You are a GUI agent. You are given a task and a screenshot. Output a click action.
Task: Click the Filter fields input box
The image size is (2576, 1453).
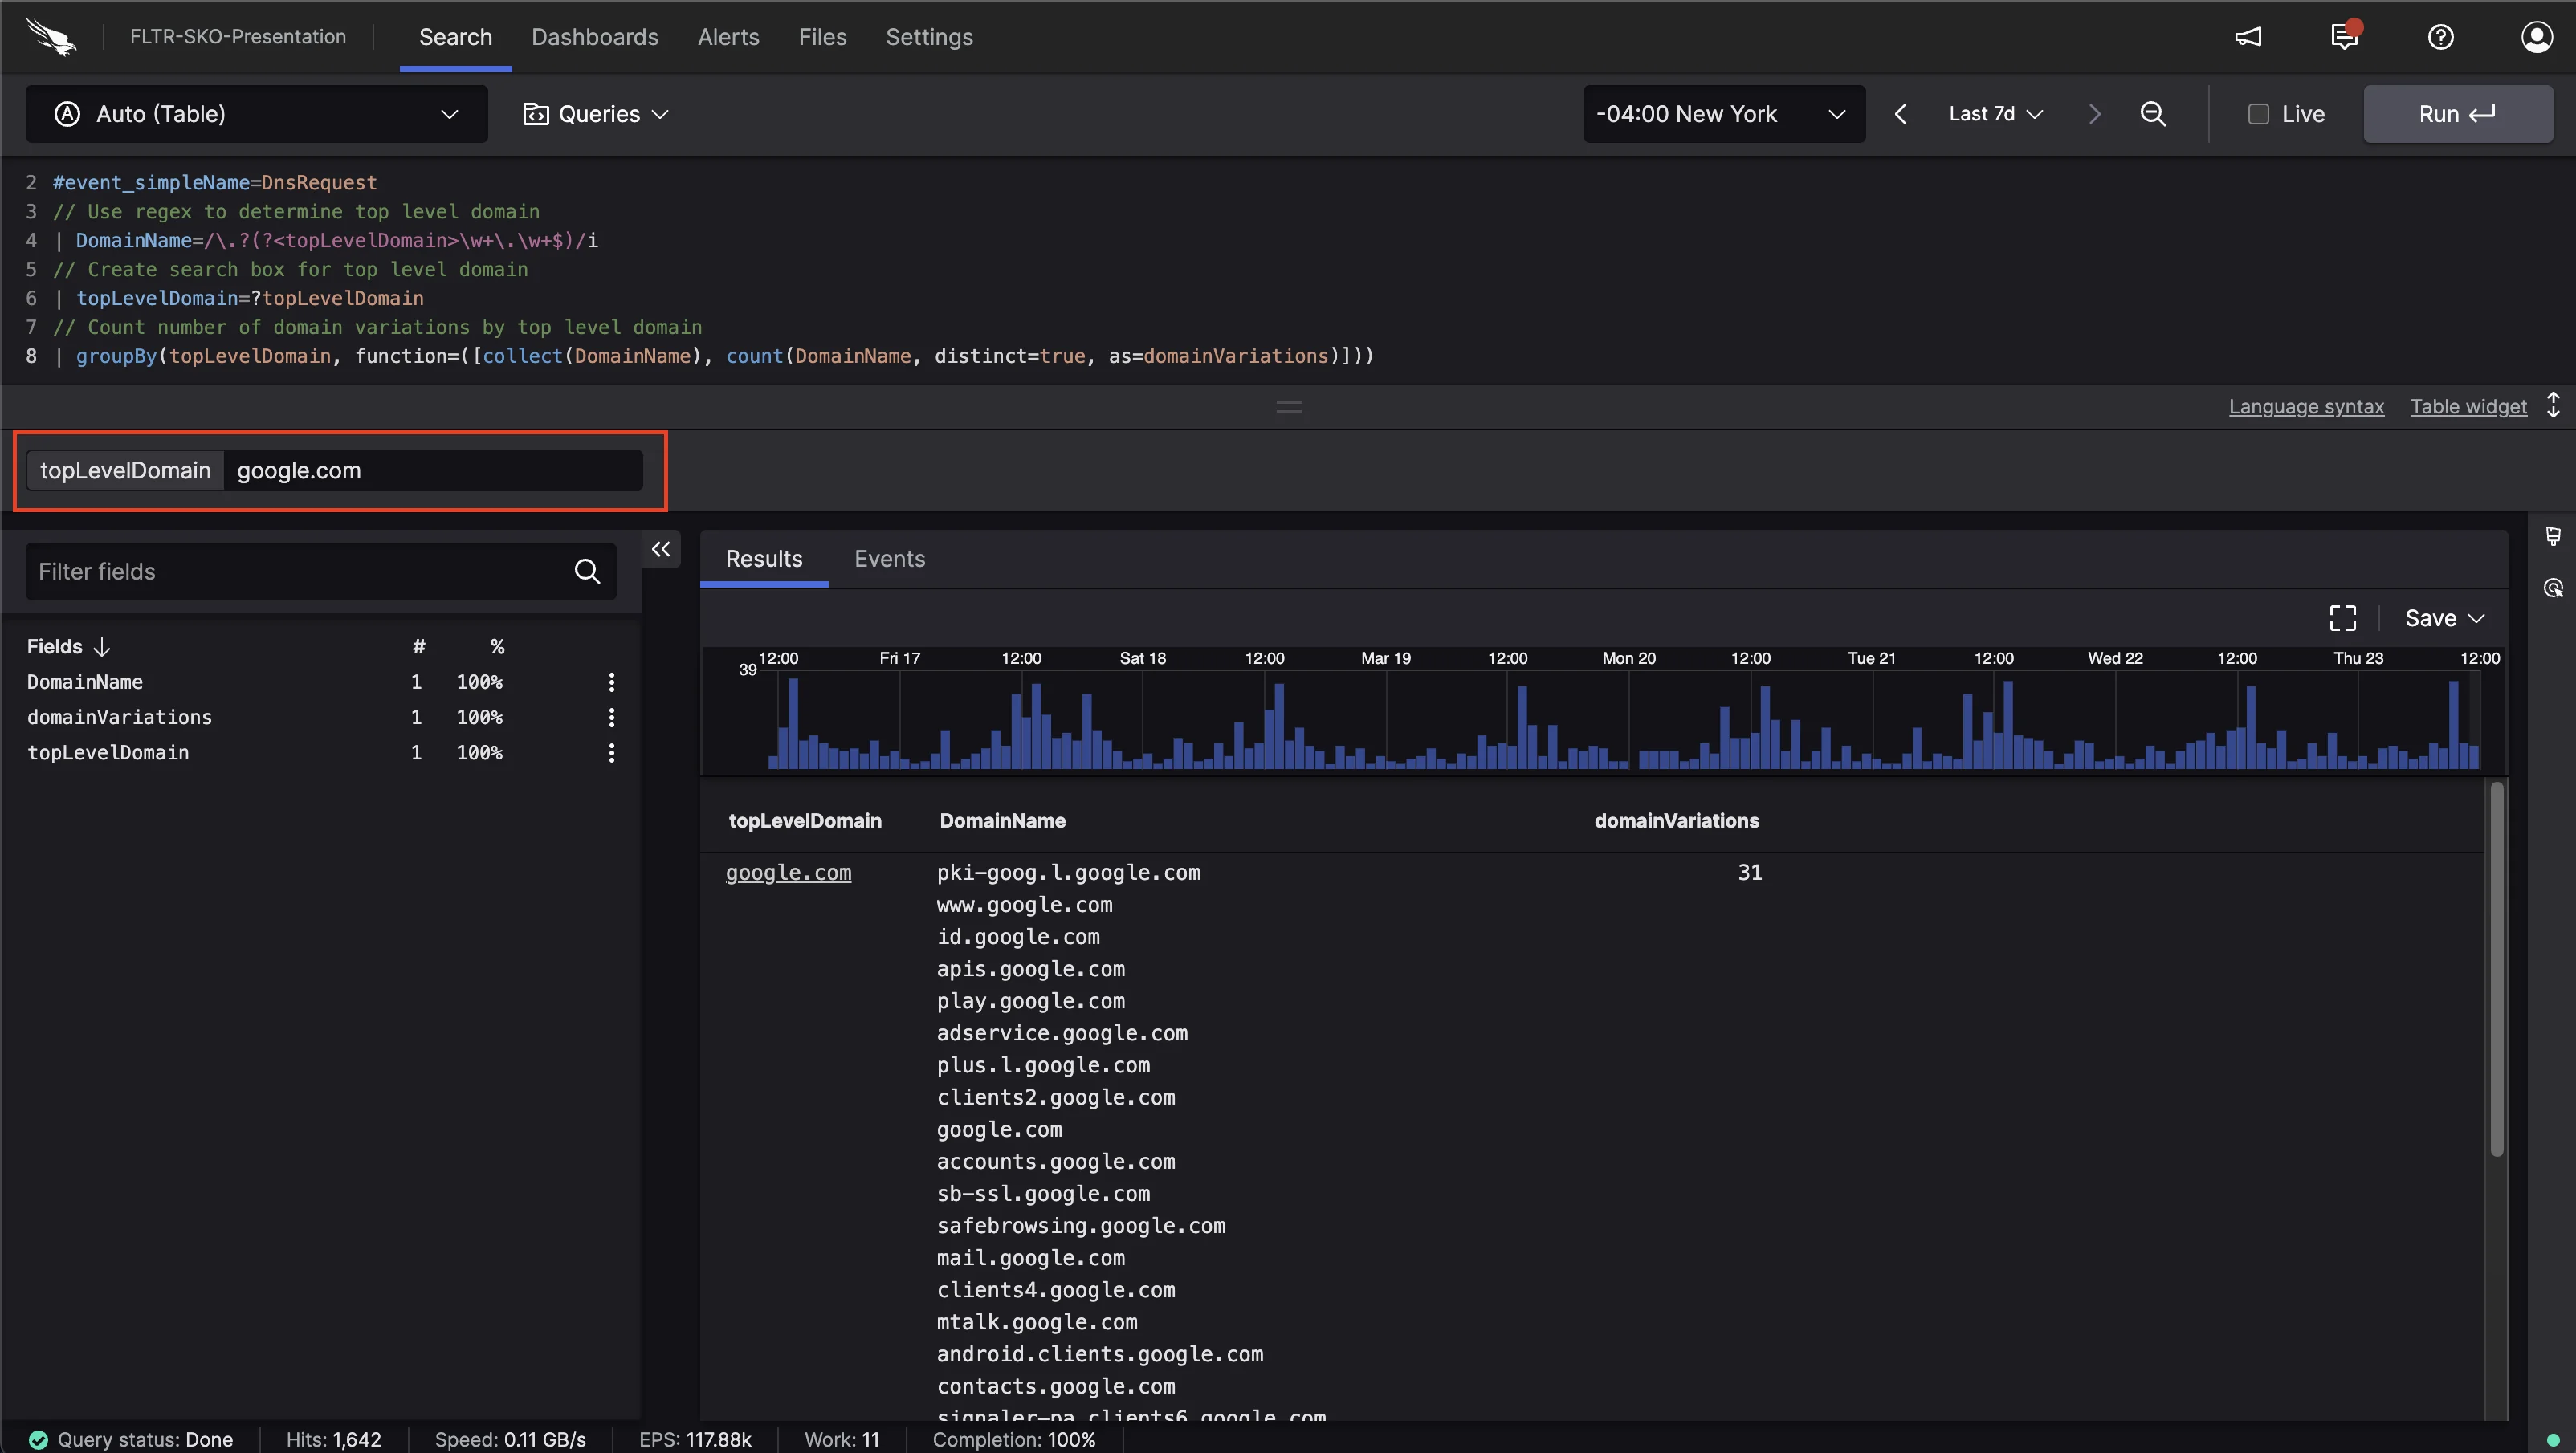[320, 571]
